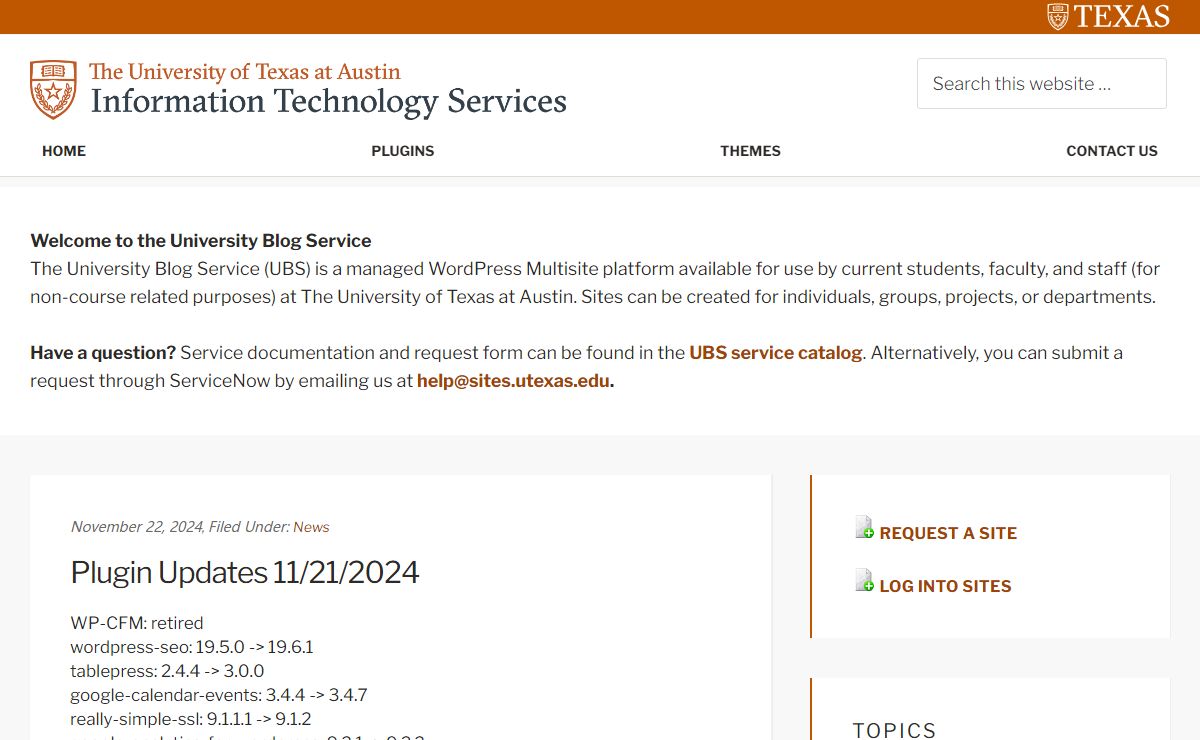Click the 'Have a question?' bold text
This screenshot has width=1200, height=740.
coord(103,353)
